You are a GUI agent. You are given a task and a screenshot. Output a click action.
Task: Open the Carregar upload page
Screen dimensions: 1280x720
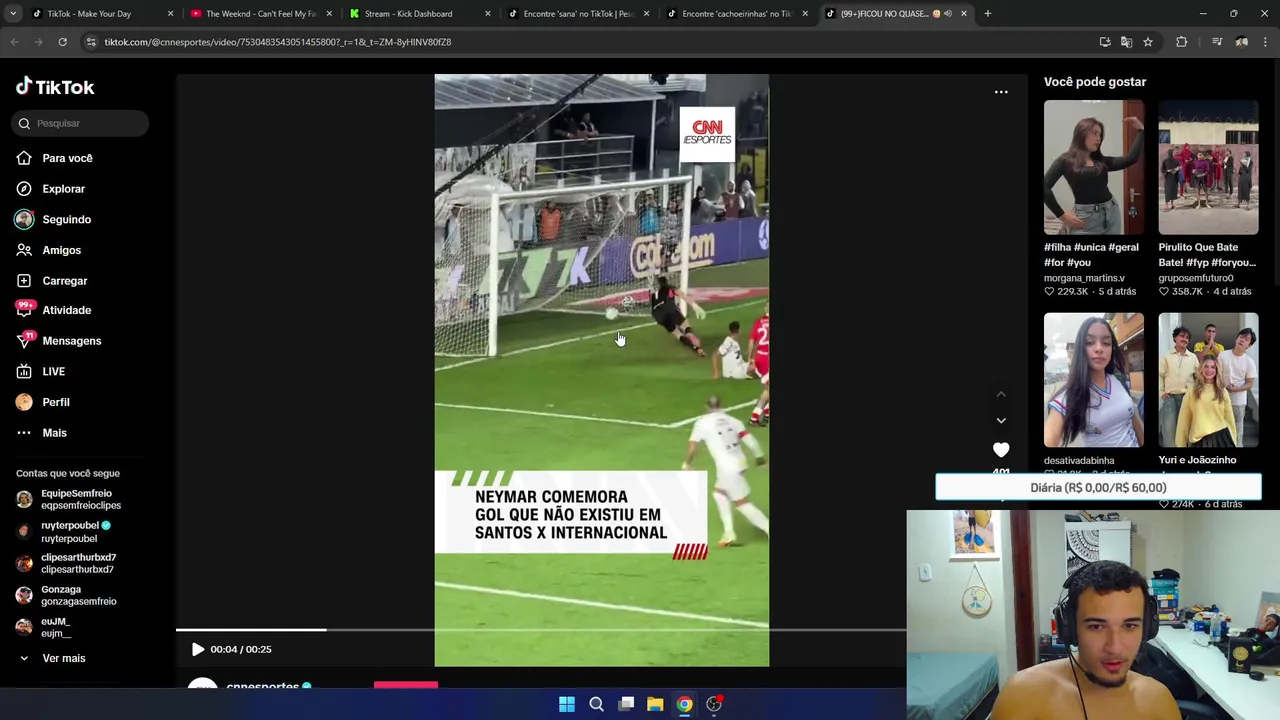(64, 281)
